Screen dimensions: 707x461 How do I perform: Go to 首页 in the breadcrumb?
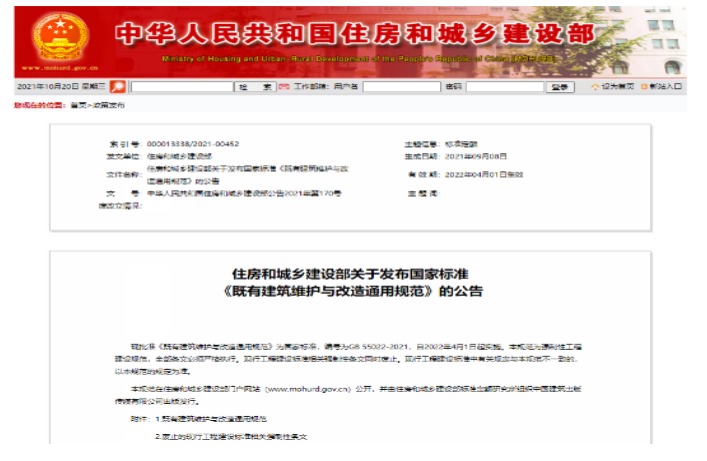click(78, 105)
